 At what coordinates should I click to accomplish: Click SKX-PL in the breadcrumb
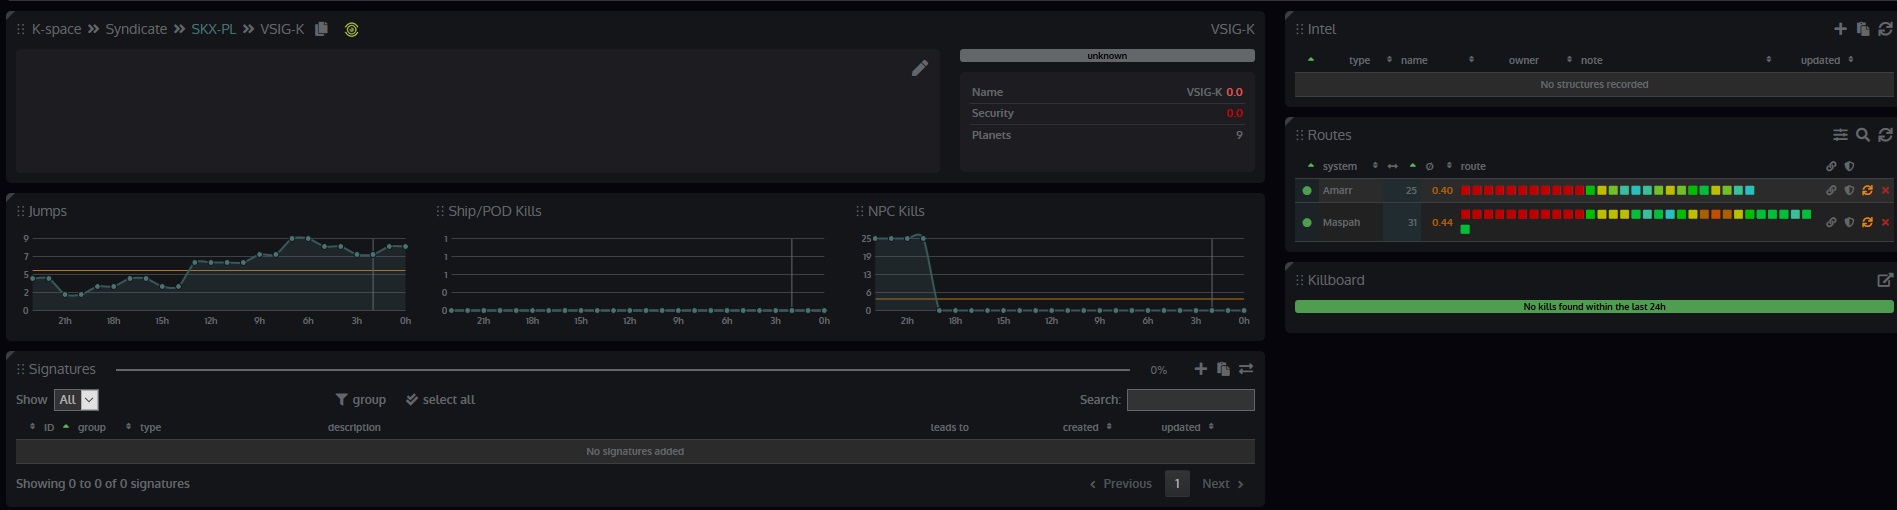[x=213, y=29]
